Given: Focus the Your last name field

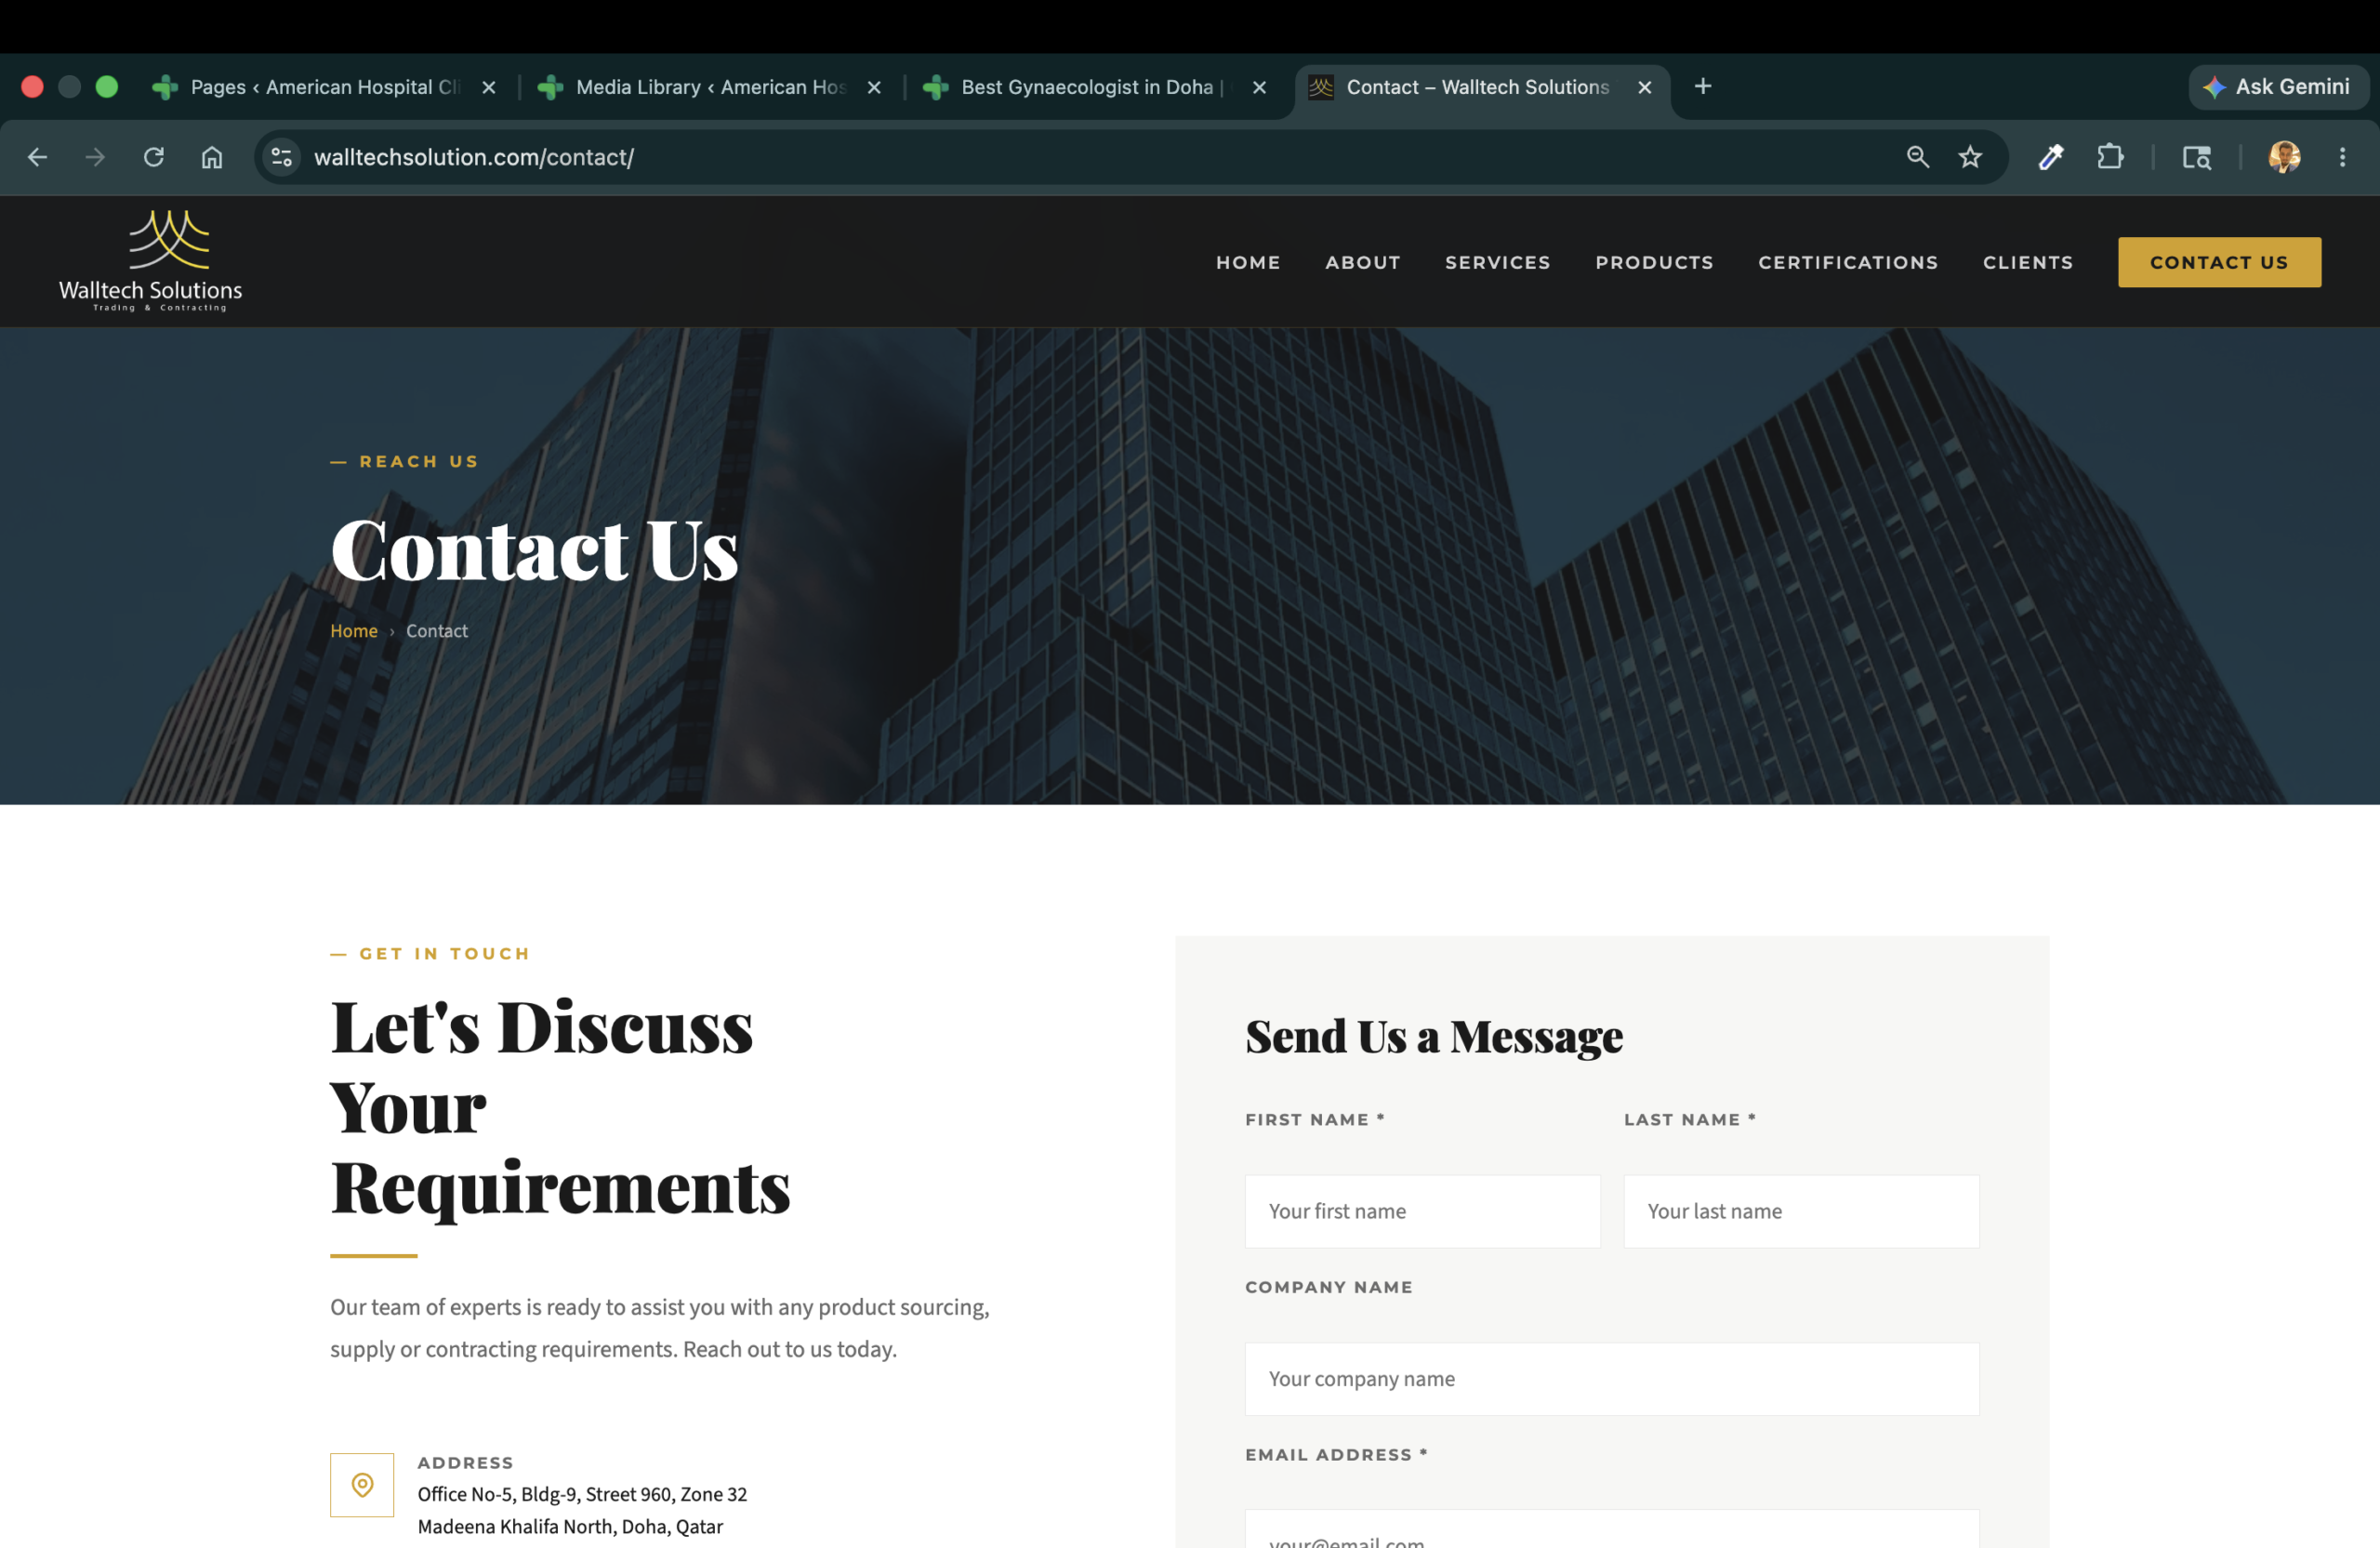Looking at the screenshot, I should pos(1801,1211).
